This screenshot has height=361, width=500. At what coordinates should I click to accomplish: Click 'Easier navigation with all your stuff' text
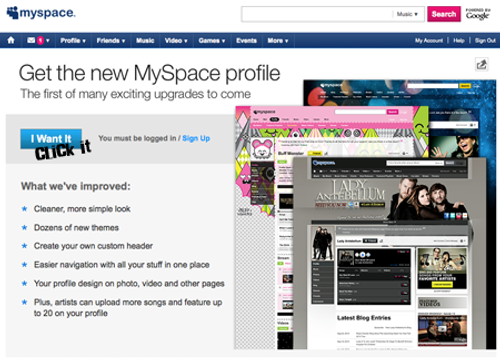pos(122,265)
